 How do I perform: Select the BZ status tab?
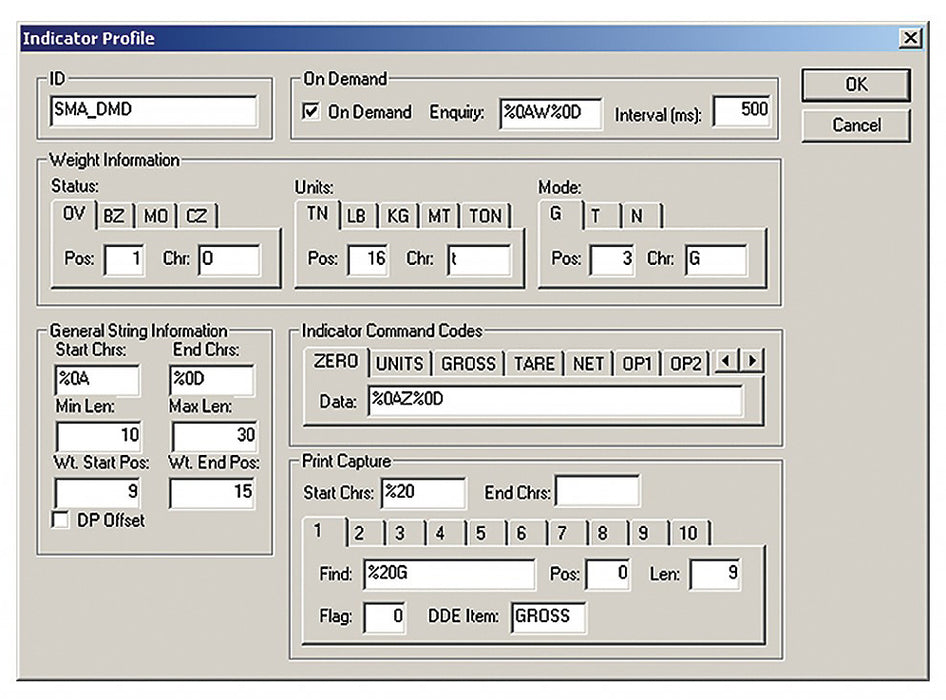click(x=112, y=215)
